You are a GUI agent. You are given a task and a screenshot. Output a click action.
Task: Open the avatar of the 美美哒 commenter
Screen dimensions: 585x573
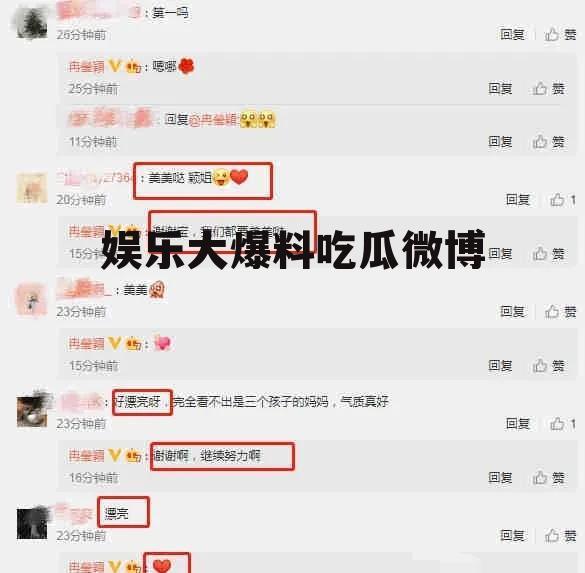[x=32, y=188]
